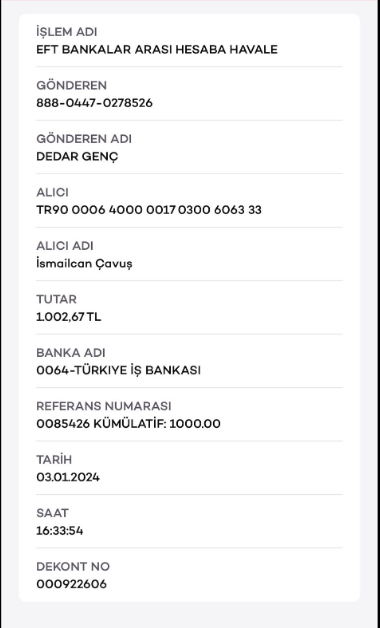Screen dimensions: 380x628
Task: Select the transaction name EFT BANKALAR ARASI HESABA HAVALE
Action: pos(157,50)
